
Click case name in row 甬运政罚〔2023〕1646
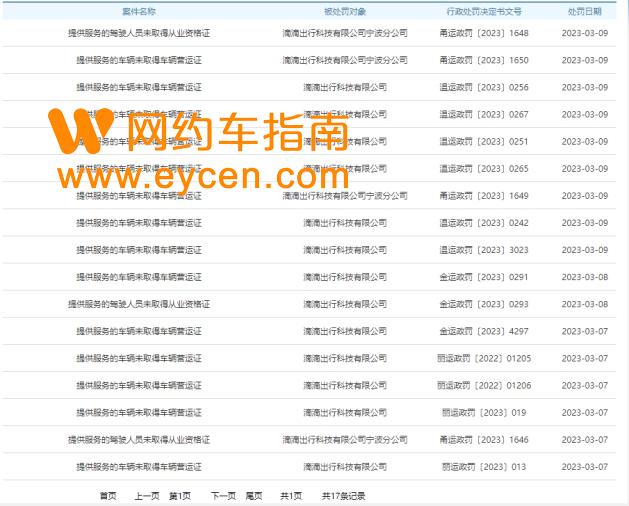pos(139,440)
